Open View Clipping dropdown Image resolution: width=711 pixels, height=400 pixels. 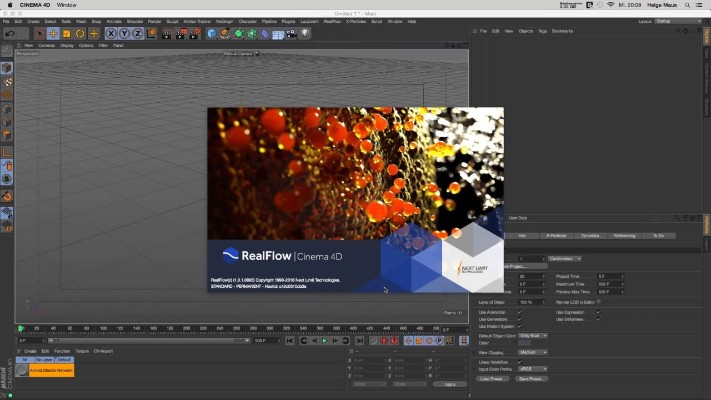[x=533, y=352]
